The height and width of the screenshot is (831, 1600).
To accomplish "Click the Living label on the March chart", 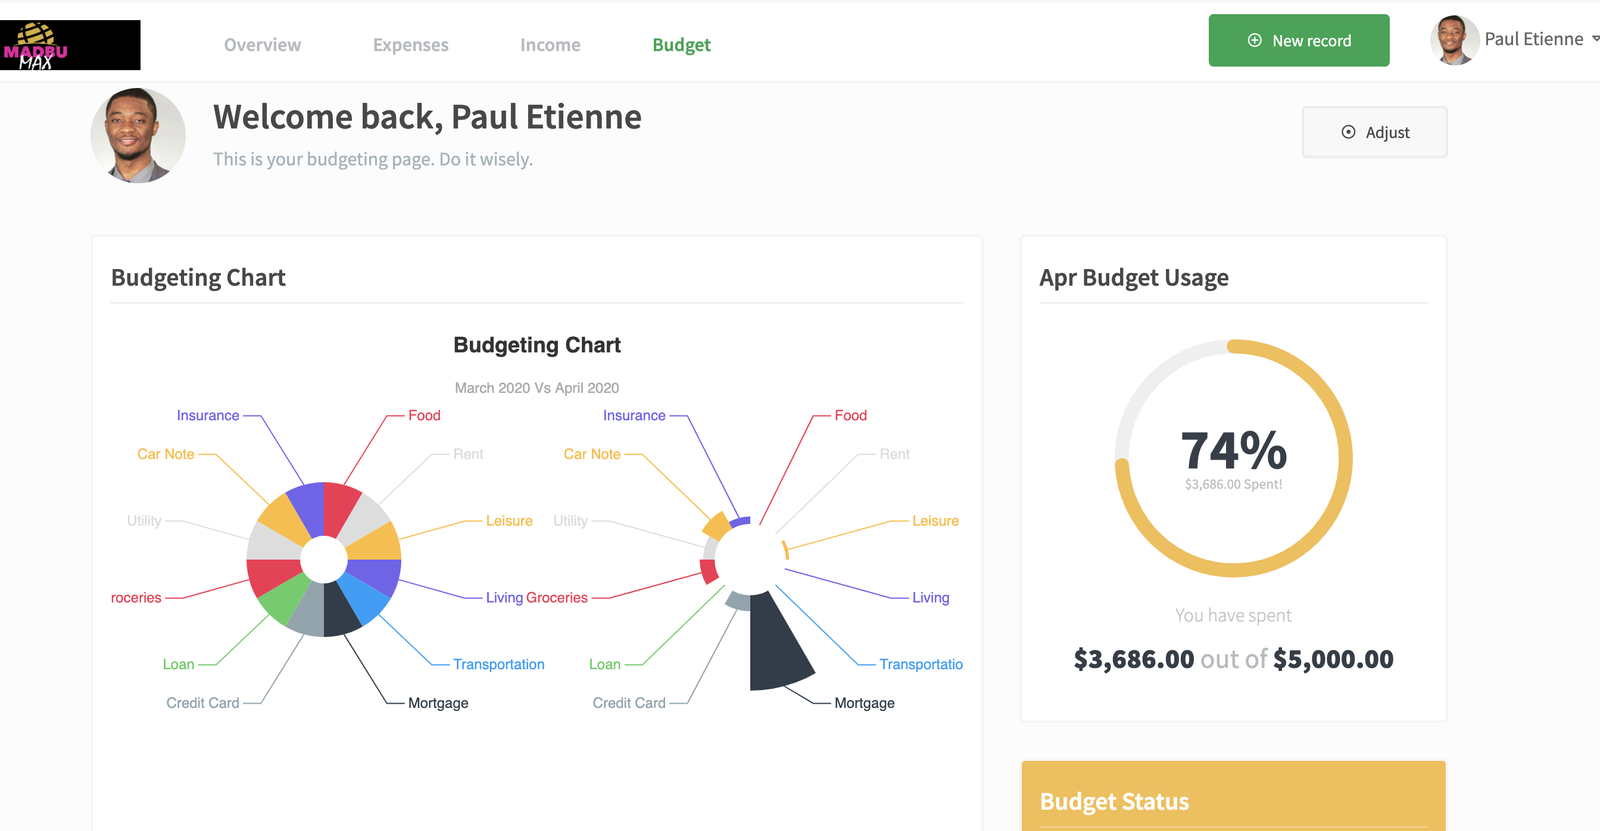I will pyautogui.click(x=504, y=598).
